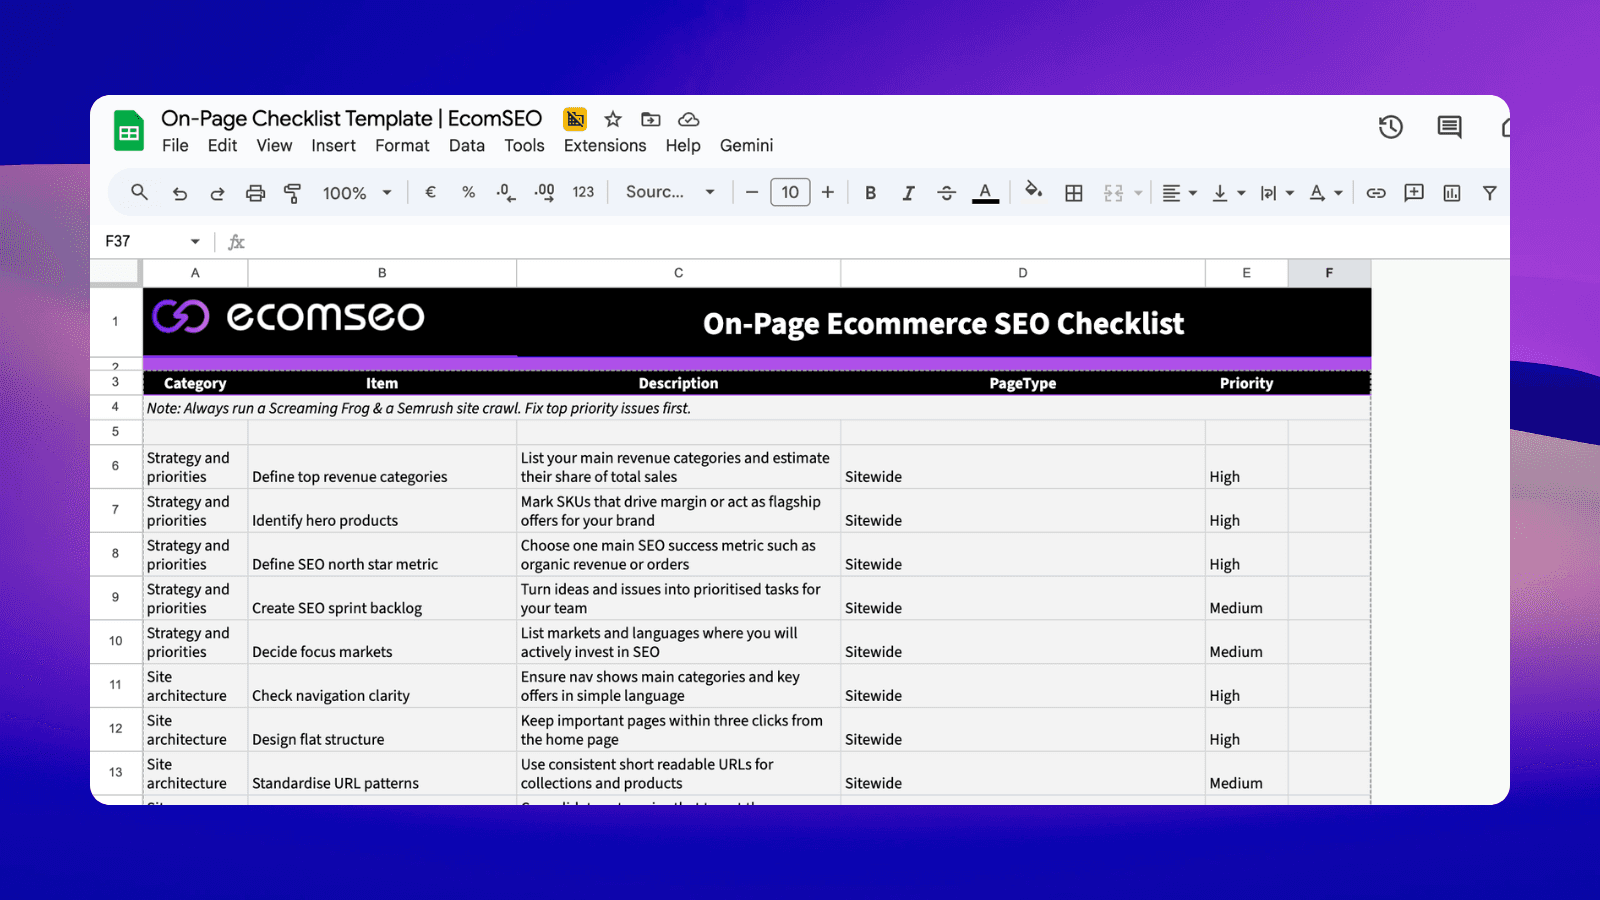Toggle italic formatting
This screenshot has width=1600, height=900.
908,193
